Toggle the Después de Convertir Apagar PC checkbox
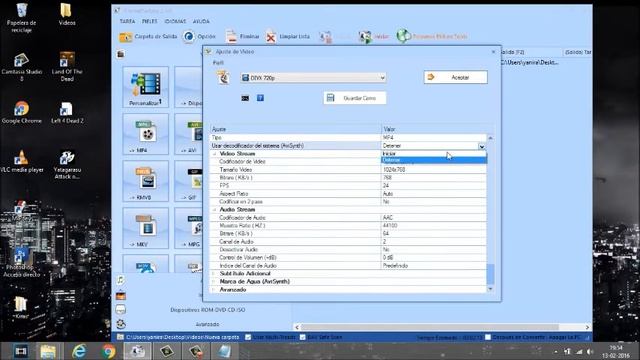Viewport: 640px width, 360px height. (x=488, y=337)
